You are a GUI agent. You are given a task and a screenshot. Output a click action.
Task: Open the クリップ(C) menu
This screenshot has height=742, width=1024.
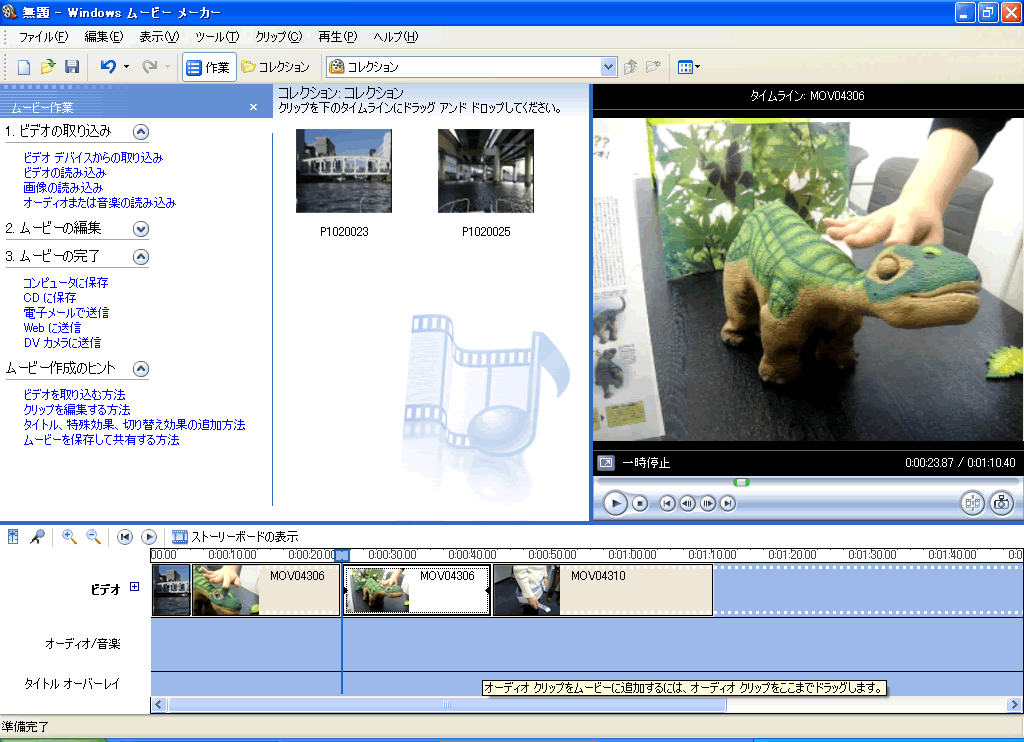pos(278,37)
